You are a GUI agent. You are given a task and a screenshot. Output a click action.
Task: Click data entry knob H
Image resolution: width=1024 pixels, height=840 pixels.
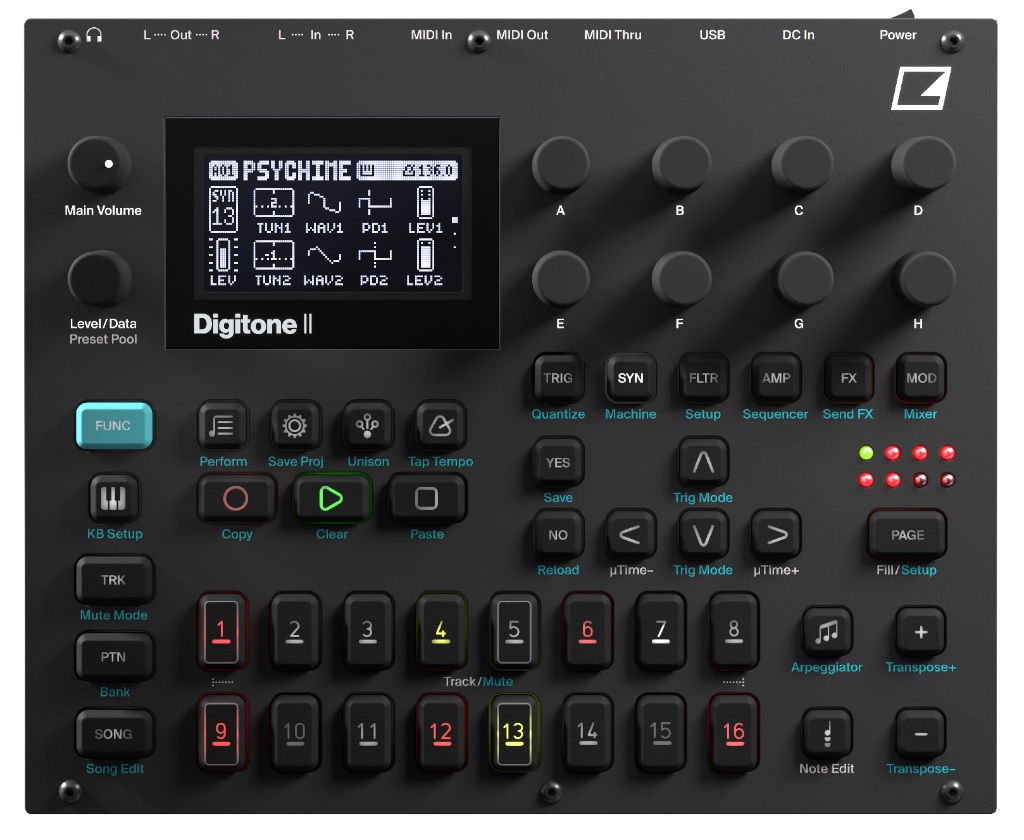(x=921, y=279)
